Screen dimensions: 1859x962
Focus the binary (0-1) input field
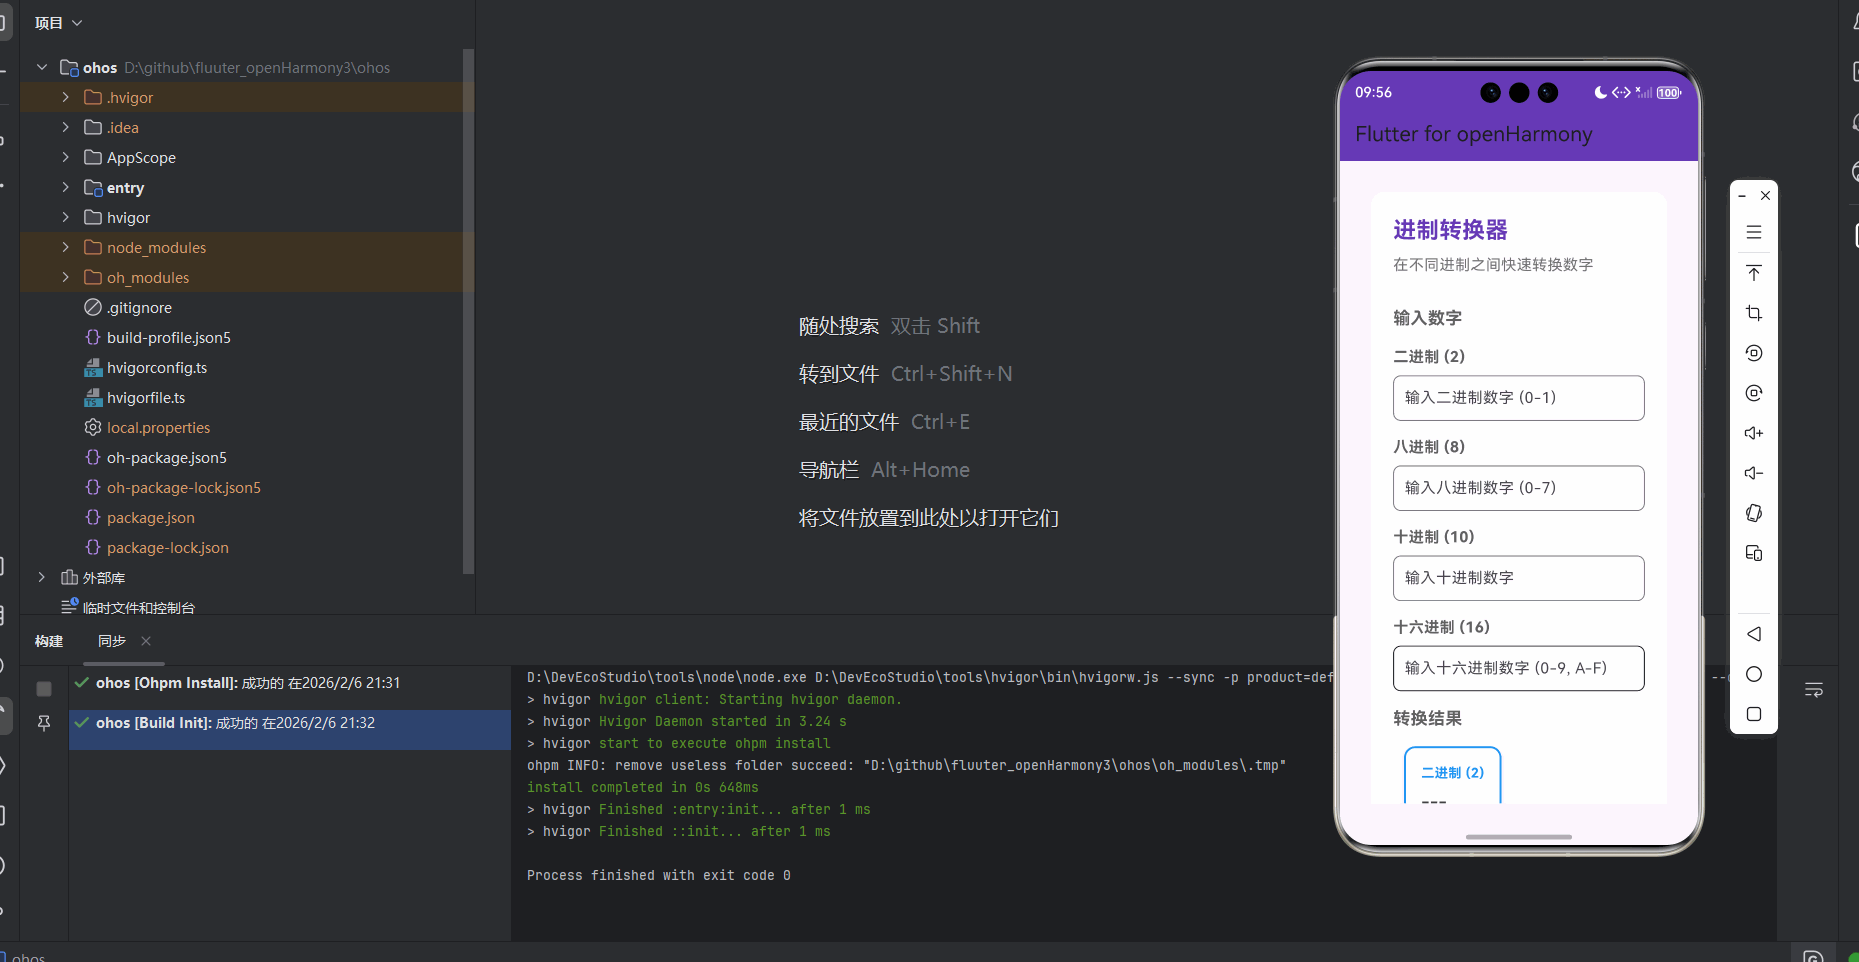coord(1518,398)
